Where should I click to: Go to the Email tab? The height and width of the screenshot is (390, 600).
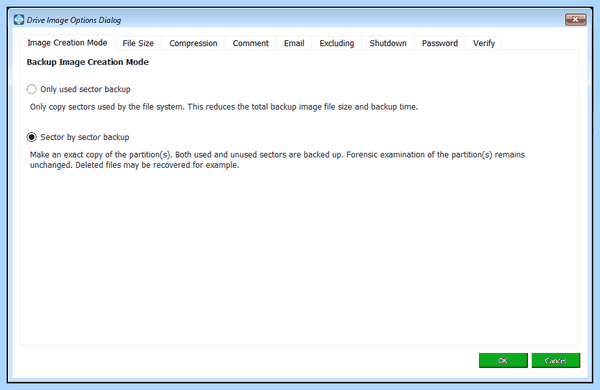coord(294,43)
